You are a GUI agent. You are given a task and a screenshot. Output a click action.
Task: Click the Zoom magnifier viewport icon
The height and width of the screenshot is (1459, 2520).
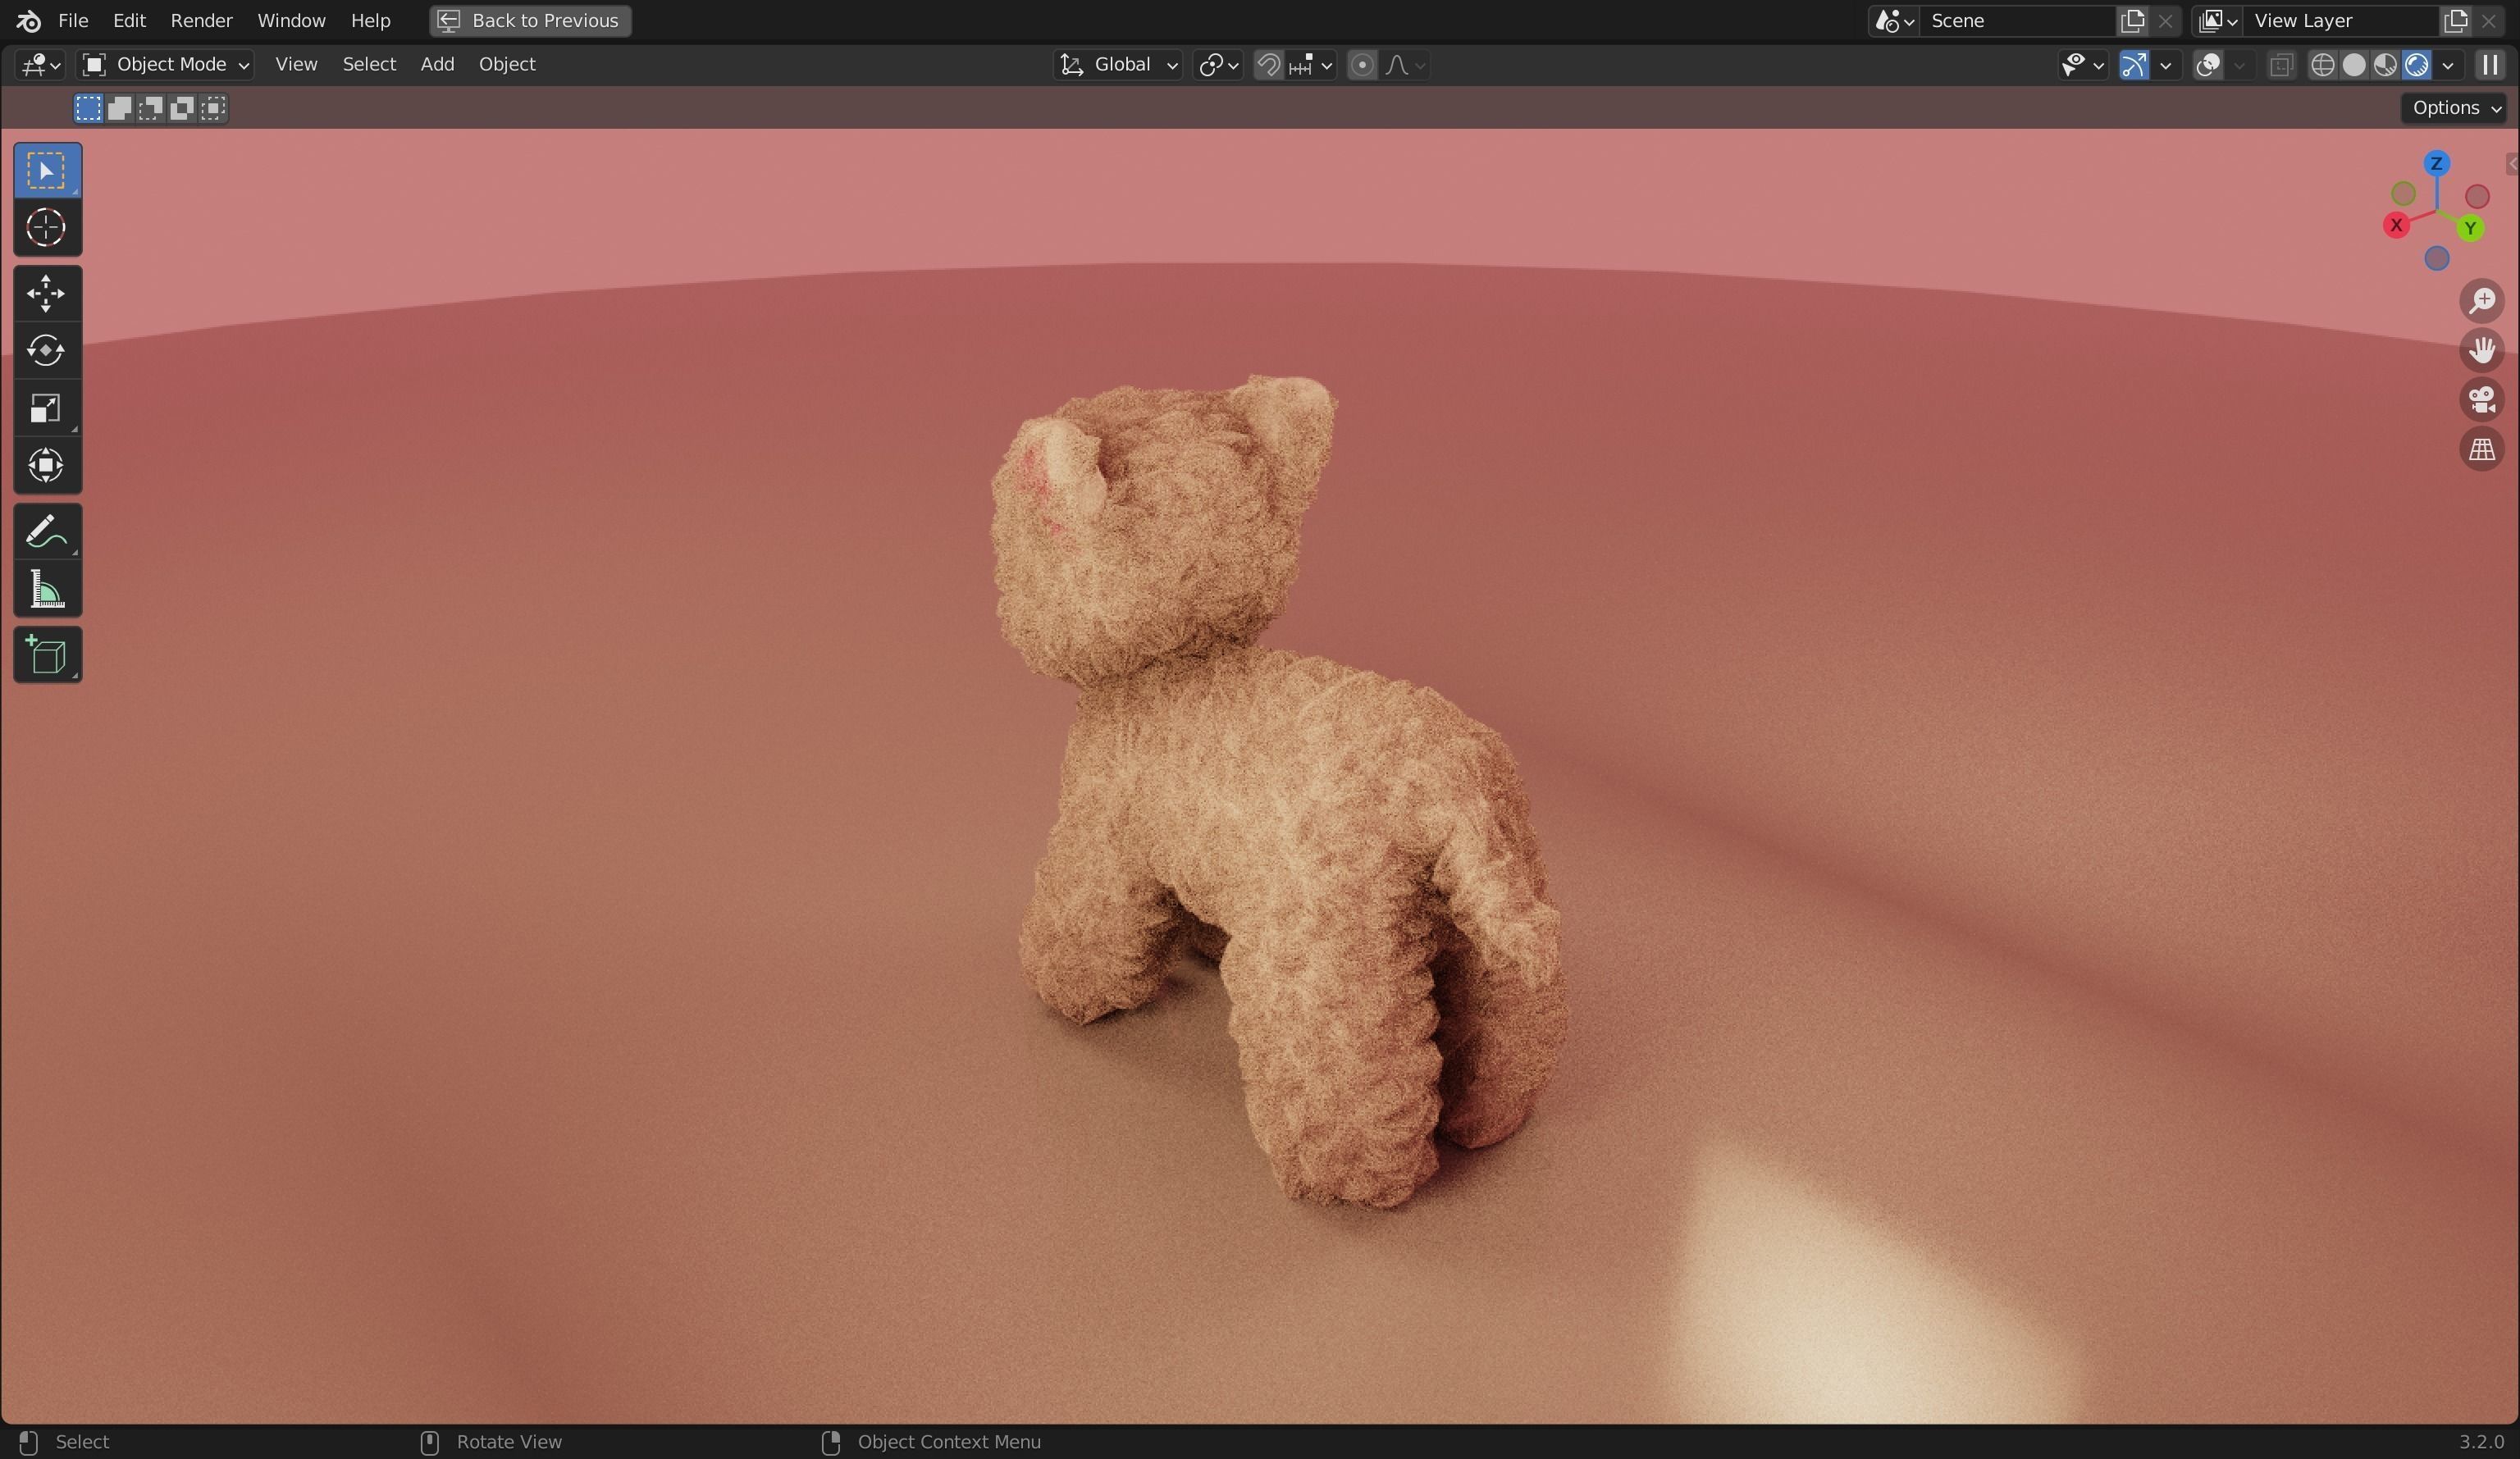point(2481,301)
